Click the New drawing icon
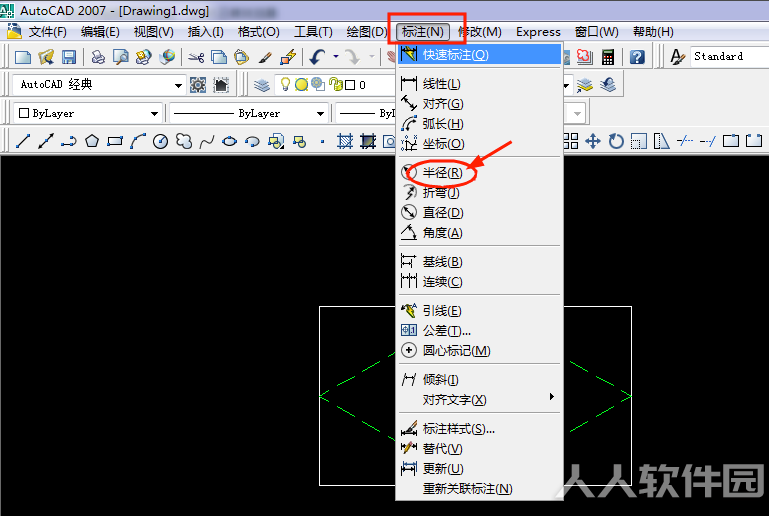Viewport: 769px width, 516px height. click(x=23, y=57)
